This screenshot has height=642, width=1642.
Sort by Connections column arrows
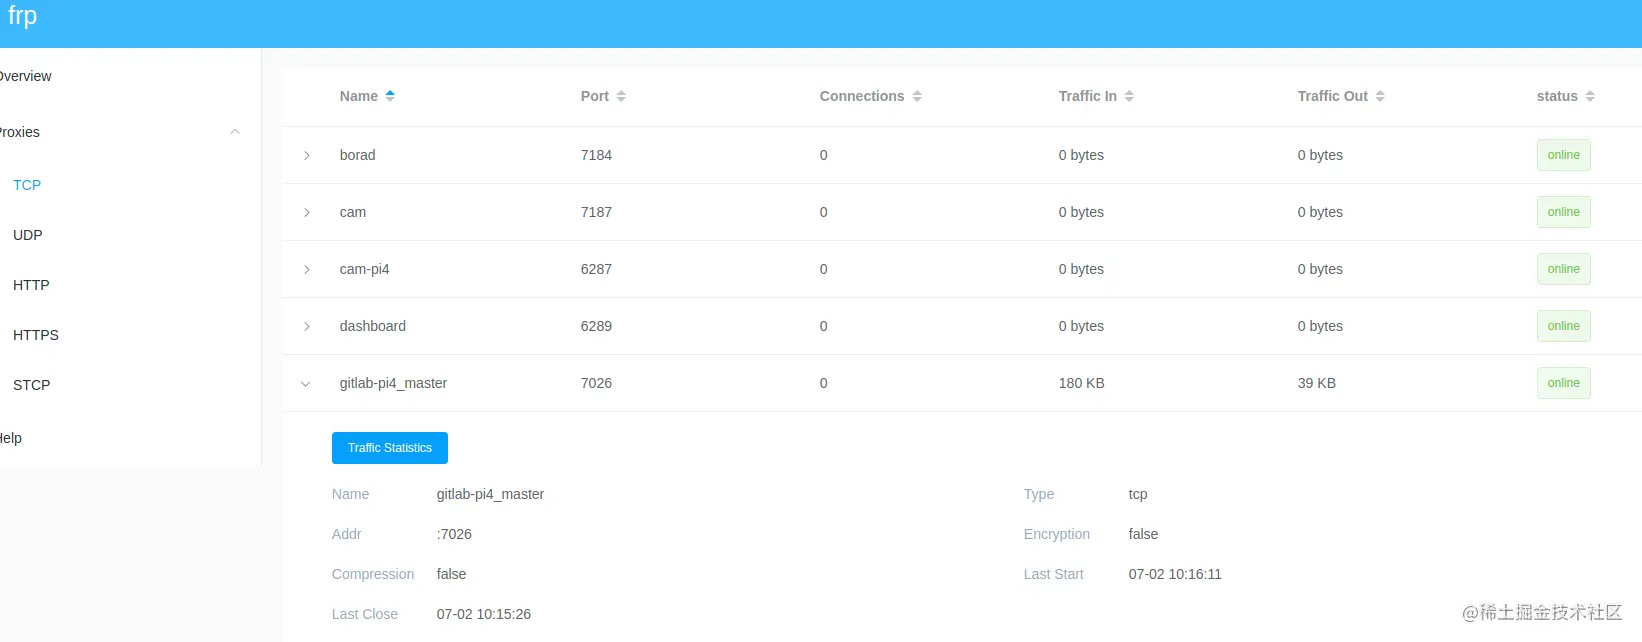point(917,96)
